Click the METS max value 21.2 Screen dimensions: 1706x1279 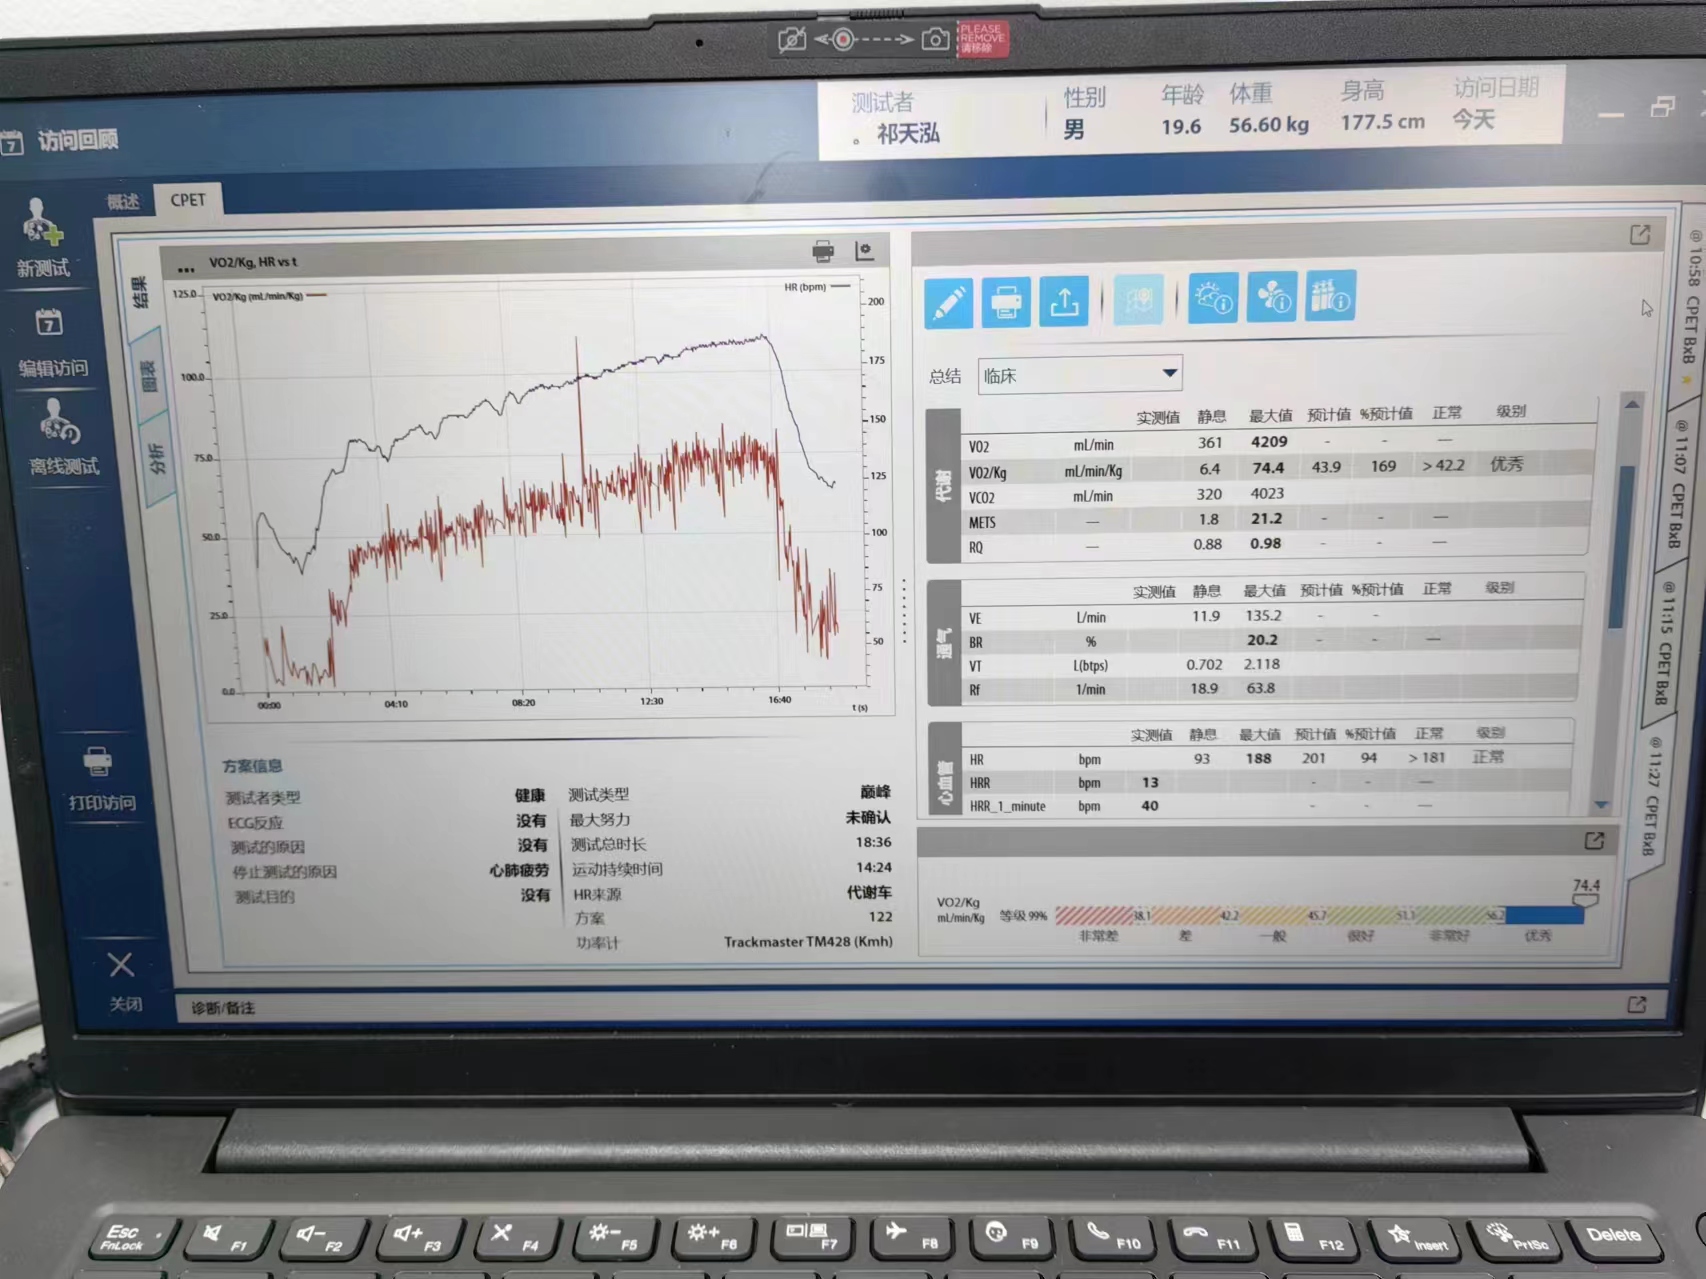click(1266, 518)
